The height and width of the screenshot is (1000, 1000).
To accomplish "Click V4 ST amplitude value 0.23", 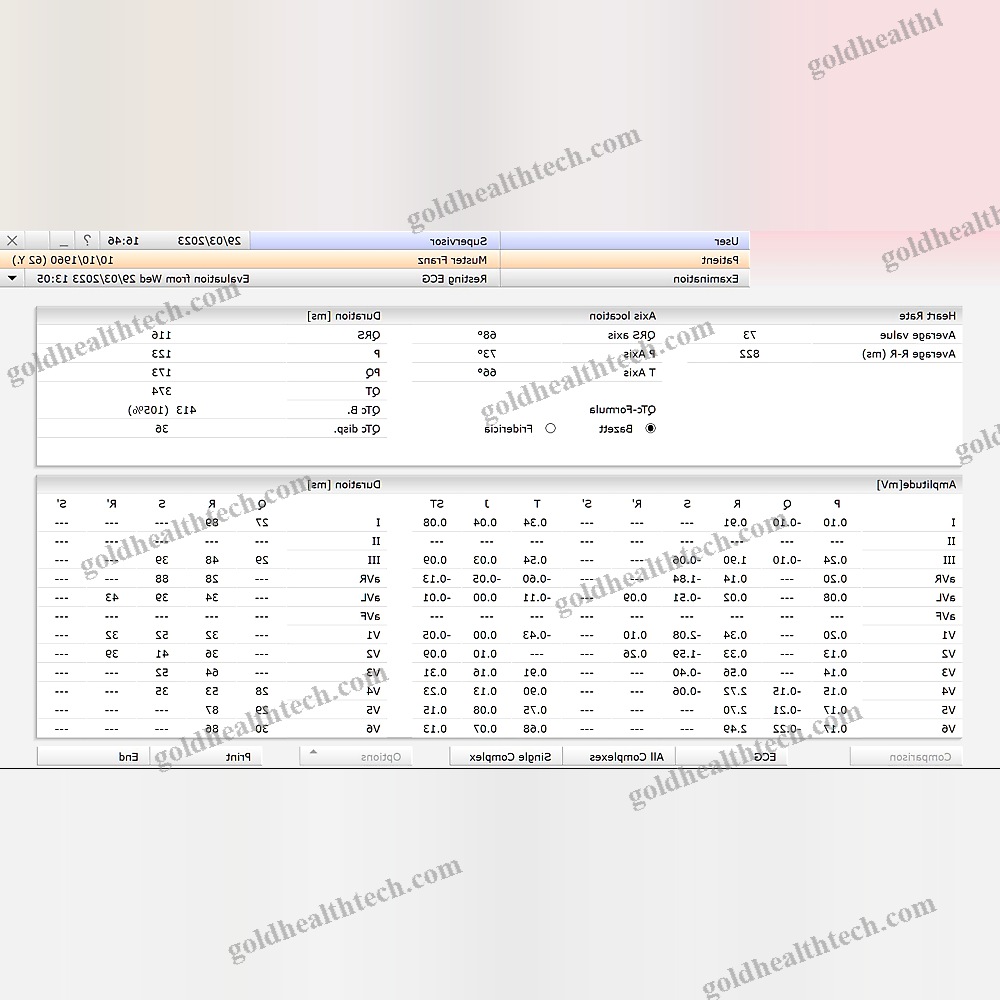I will pyautogui.click(x=435, y=691).
